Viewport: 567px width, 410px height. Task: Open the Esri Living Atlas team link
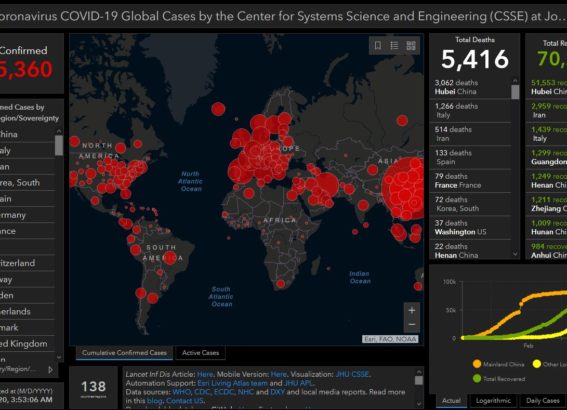(233, 383)
